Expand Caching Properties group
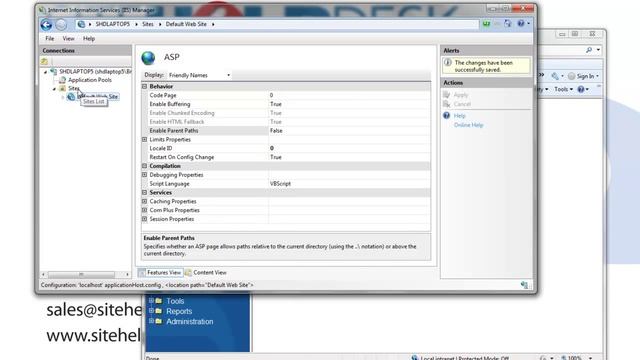640x360 pixels. point(144,201)
